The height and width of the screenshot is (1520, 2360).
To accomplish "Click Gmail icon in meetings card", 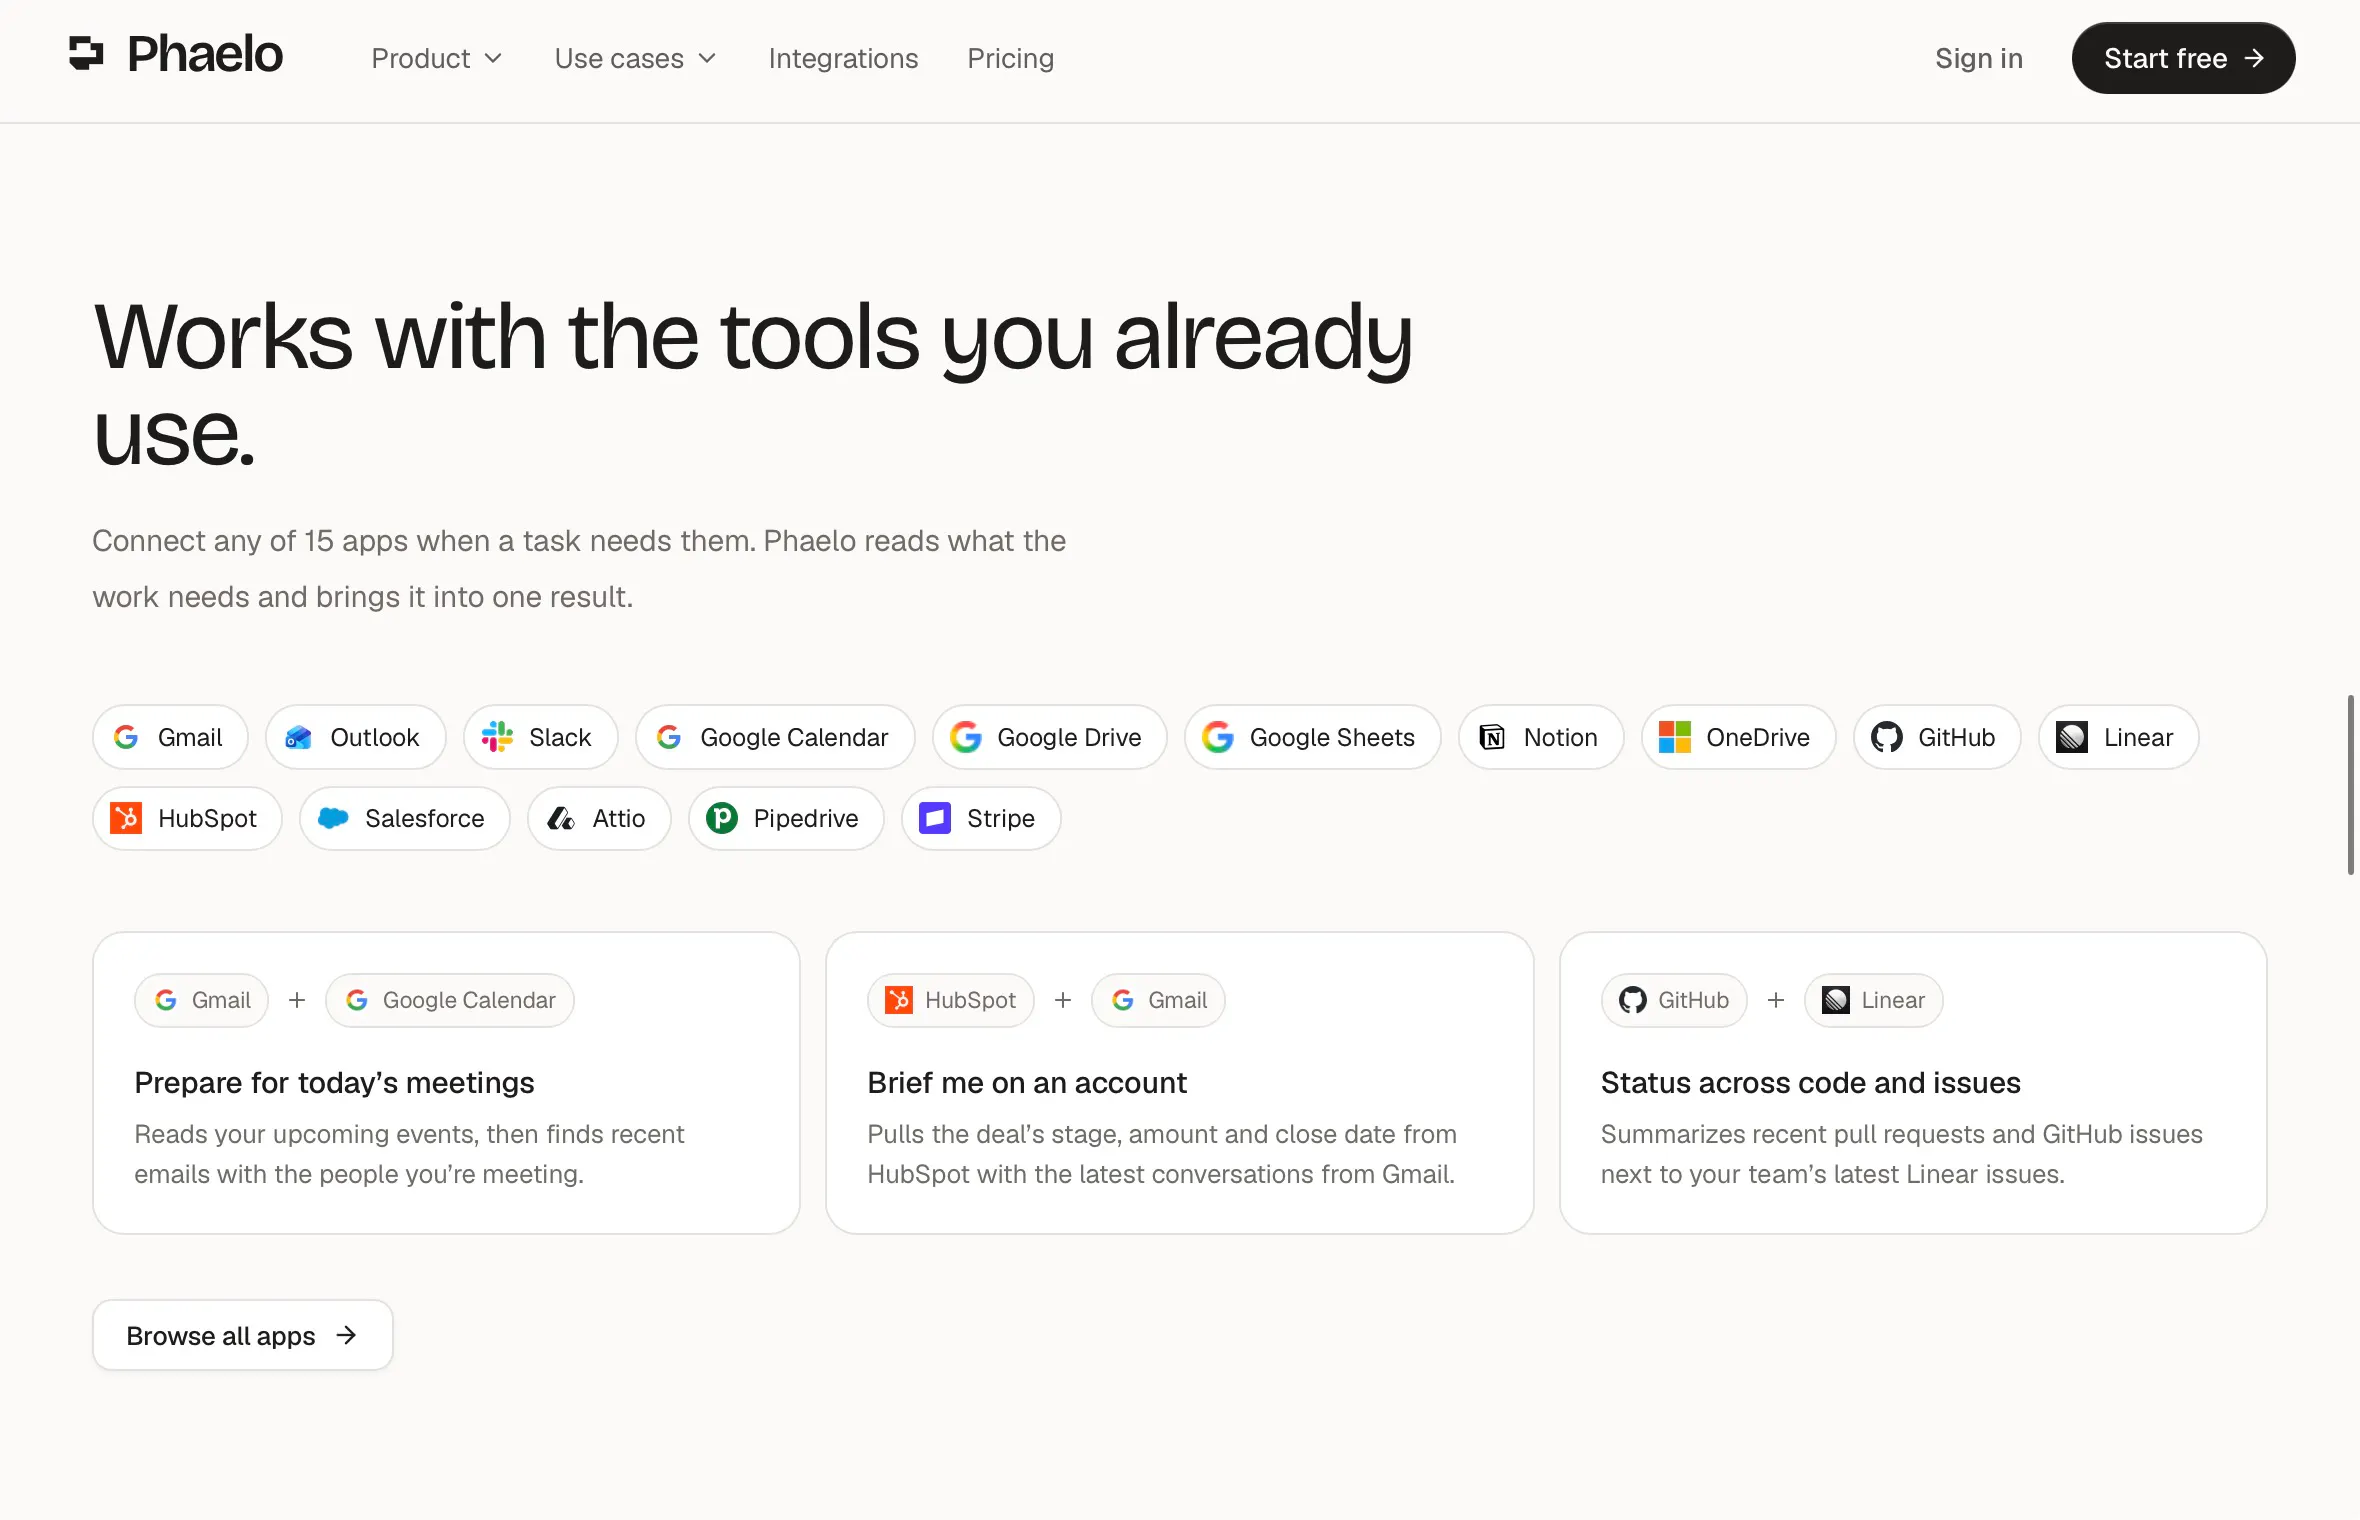I will pos(166,1000).
